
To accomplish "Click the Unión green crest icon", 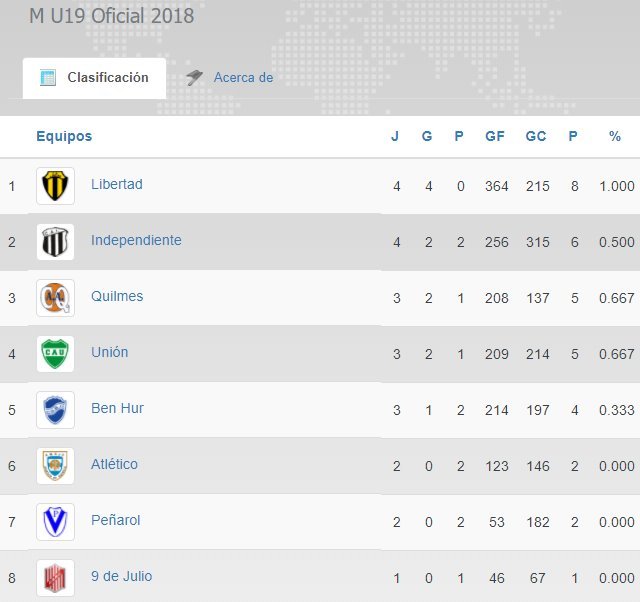I will point(55,354).
